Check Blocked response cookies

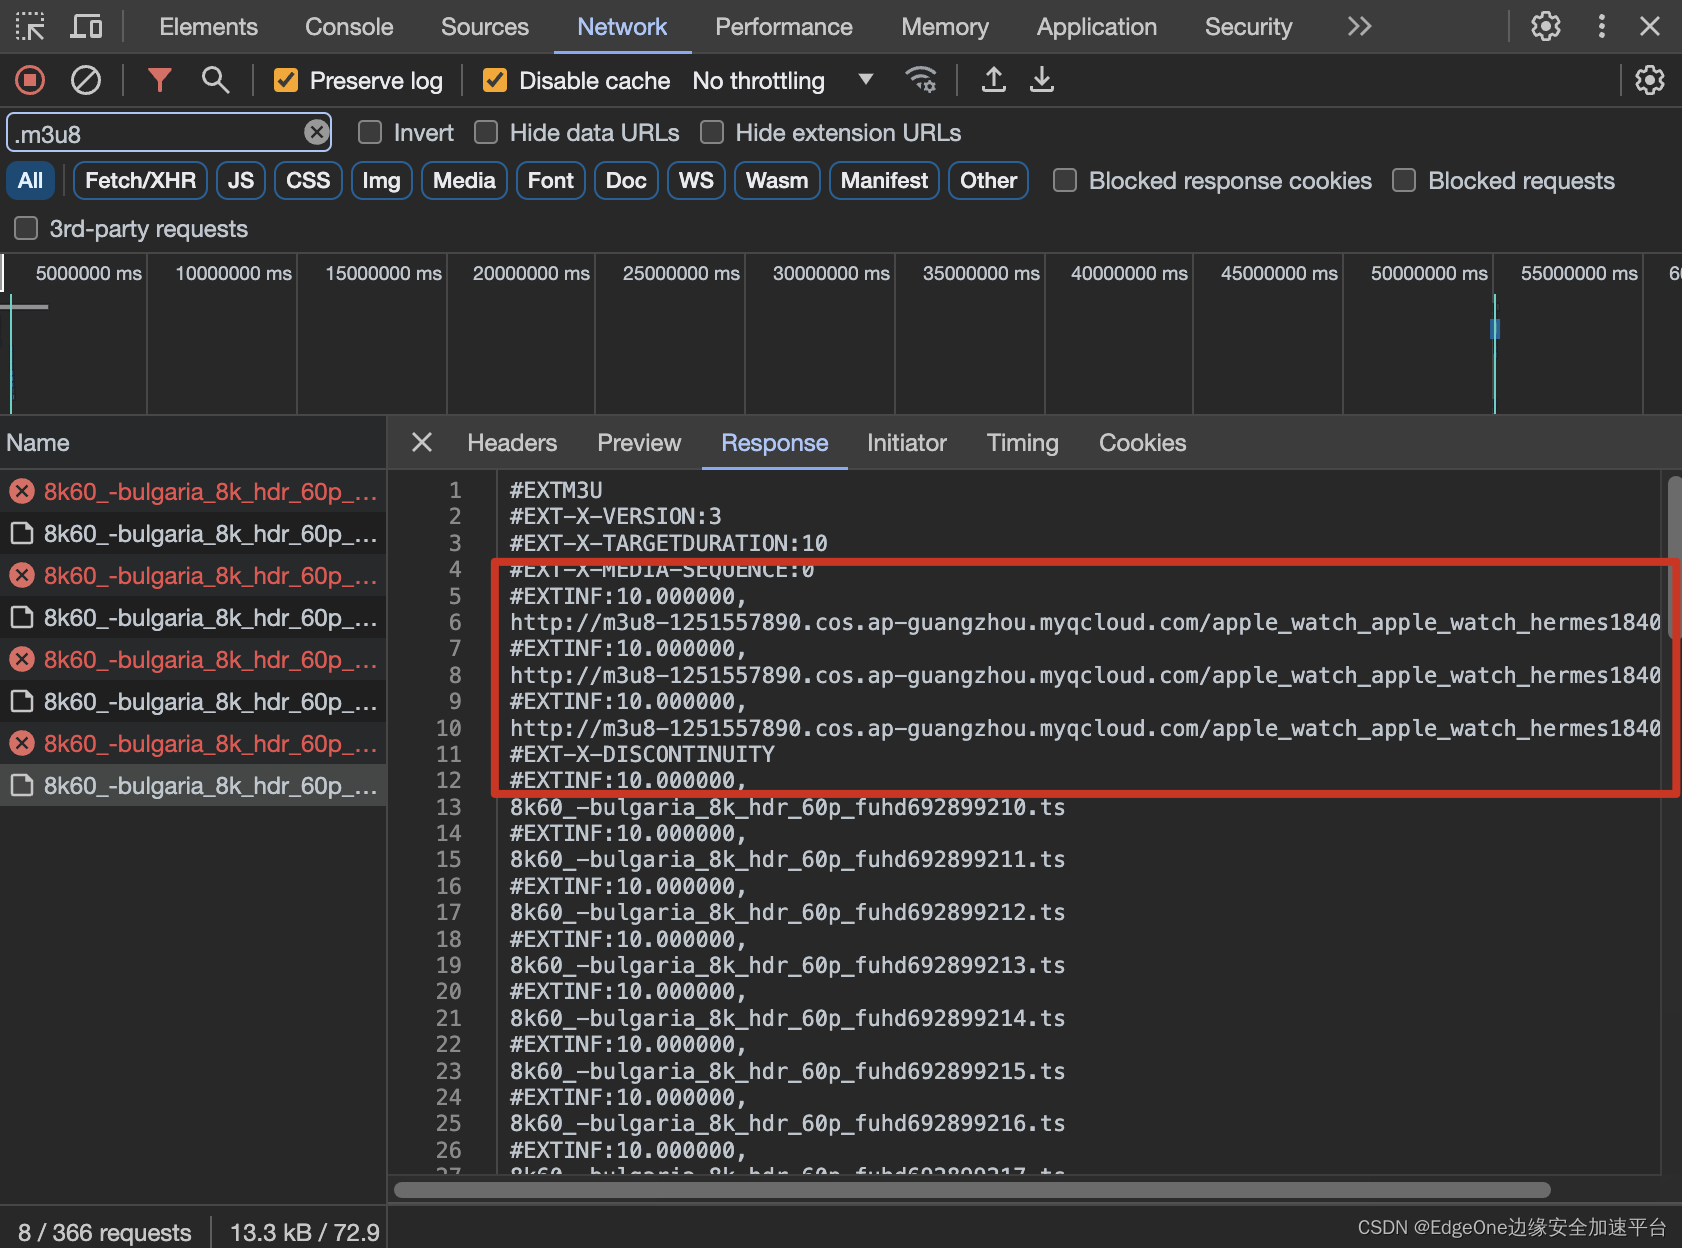point(1065,180)
